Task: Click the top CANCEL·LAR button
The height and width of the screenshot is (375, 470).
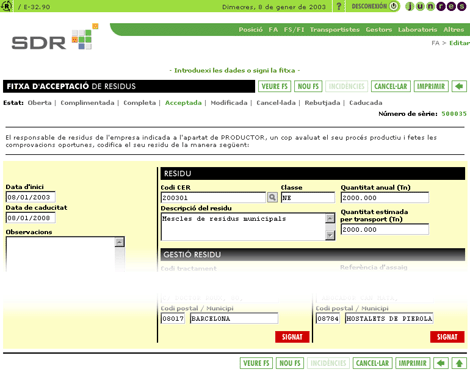Action: [391, 86]
